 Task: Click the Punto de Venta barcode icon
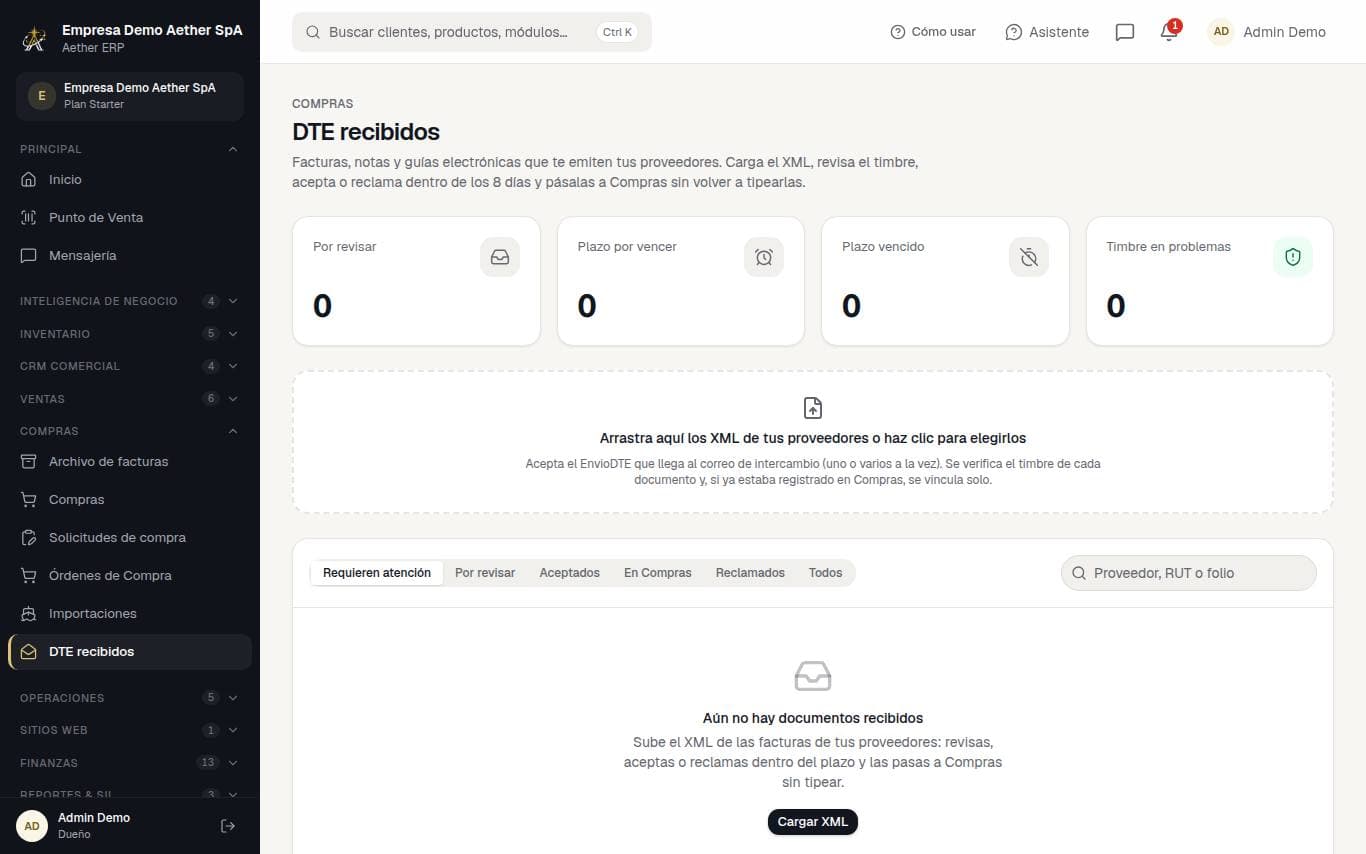(x=29, y=218)
